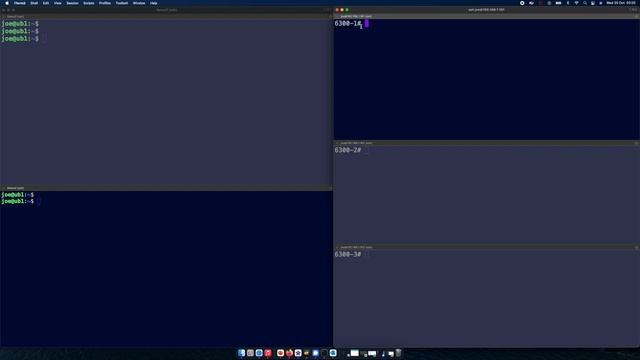This screenshot has width=640, height=360.
Task: Open the Profiles menu
Action: (105, 3)
